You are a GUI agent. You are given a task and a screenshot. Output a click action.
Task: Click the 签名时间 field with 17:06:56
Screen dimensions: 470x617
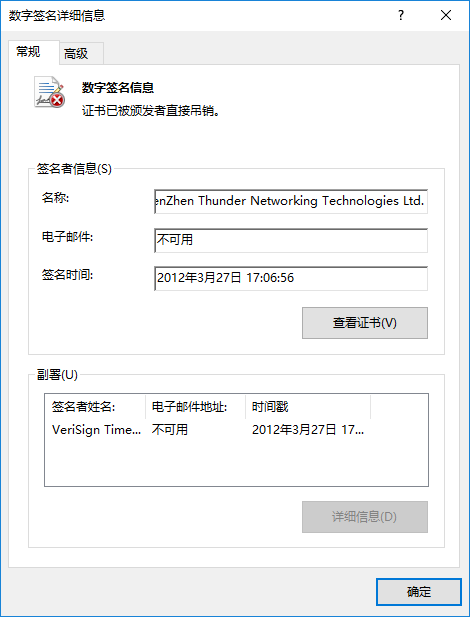coord(291,278)
